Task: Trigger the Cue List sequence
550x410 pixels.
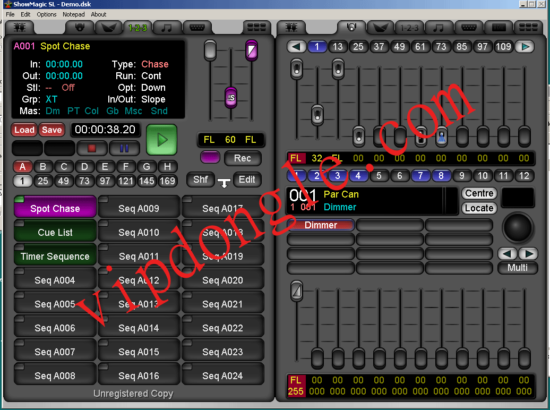Action: coord(55,232)
